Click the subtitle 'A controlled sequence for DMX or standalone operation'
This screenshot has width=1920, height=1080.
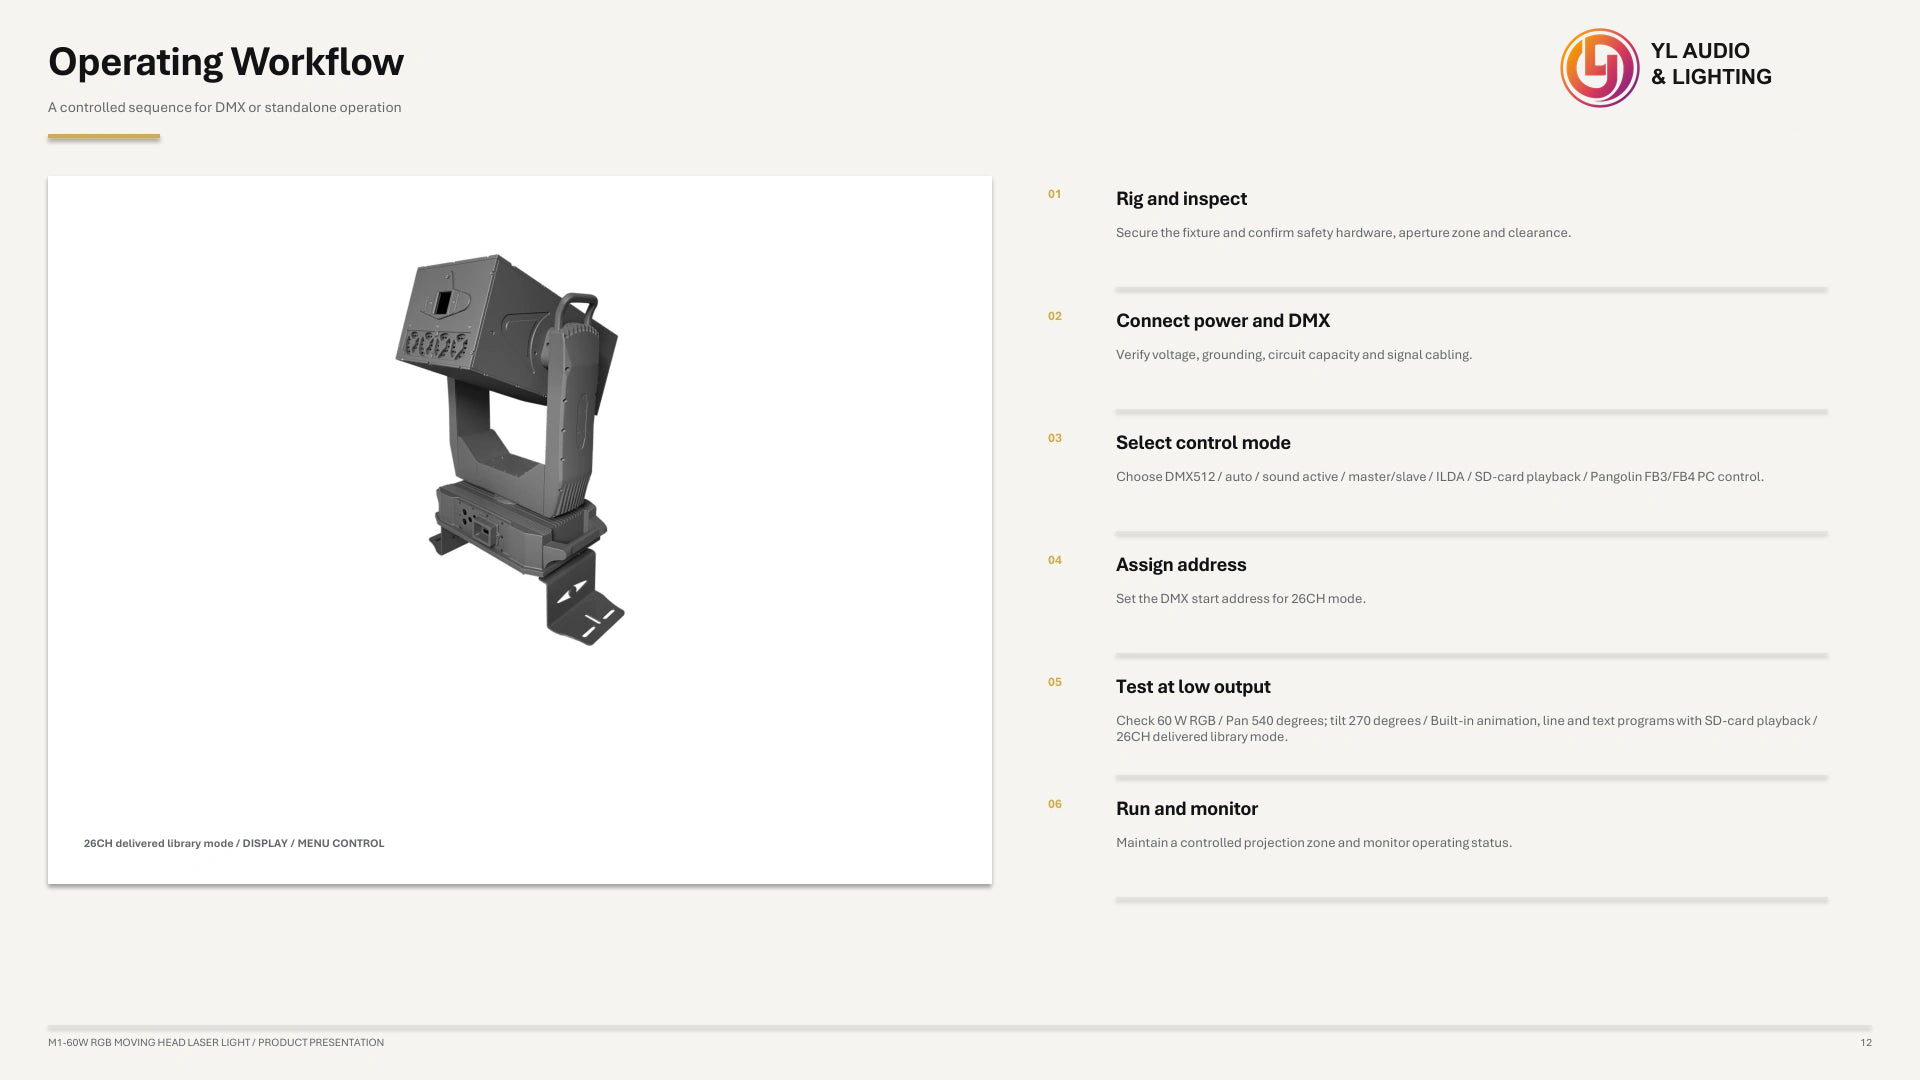coord(225,107)
